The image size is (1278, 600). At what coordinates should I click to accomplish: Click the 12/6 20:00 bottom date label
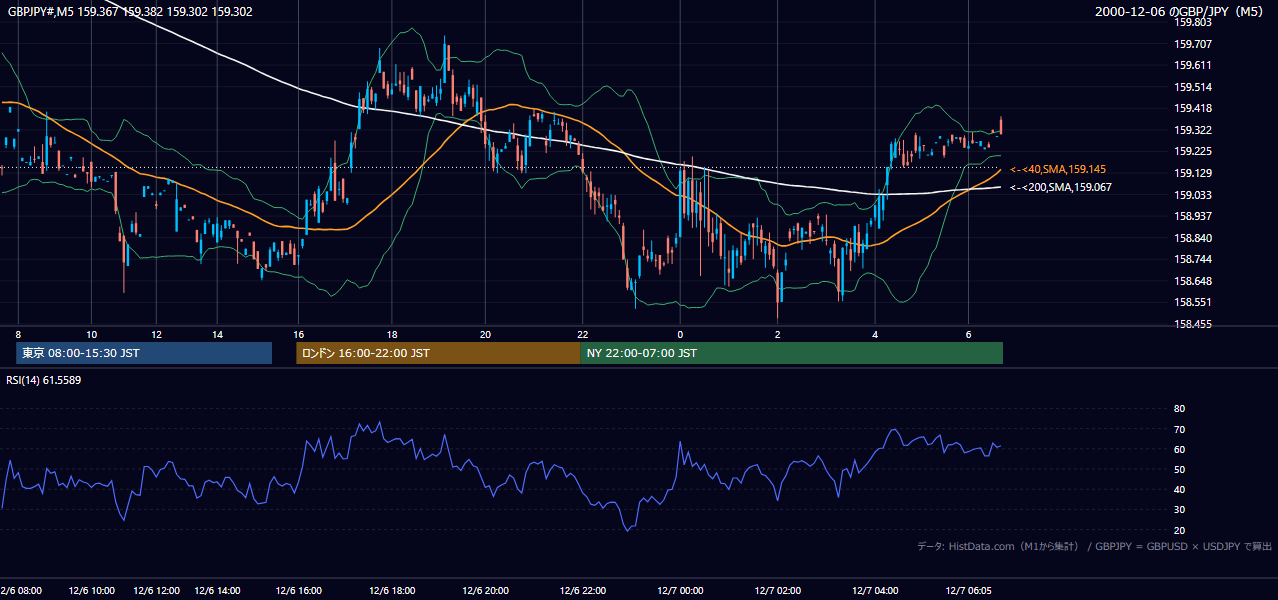tap(486, 591)
